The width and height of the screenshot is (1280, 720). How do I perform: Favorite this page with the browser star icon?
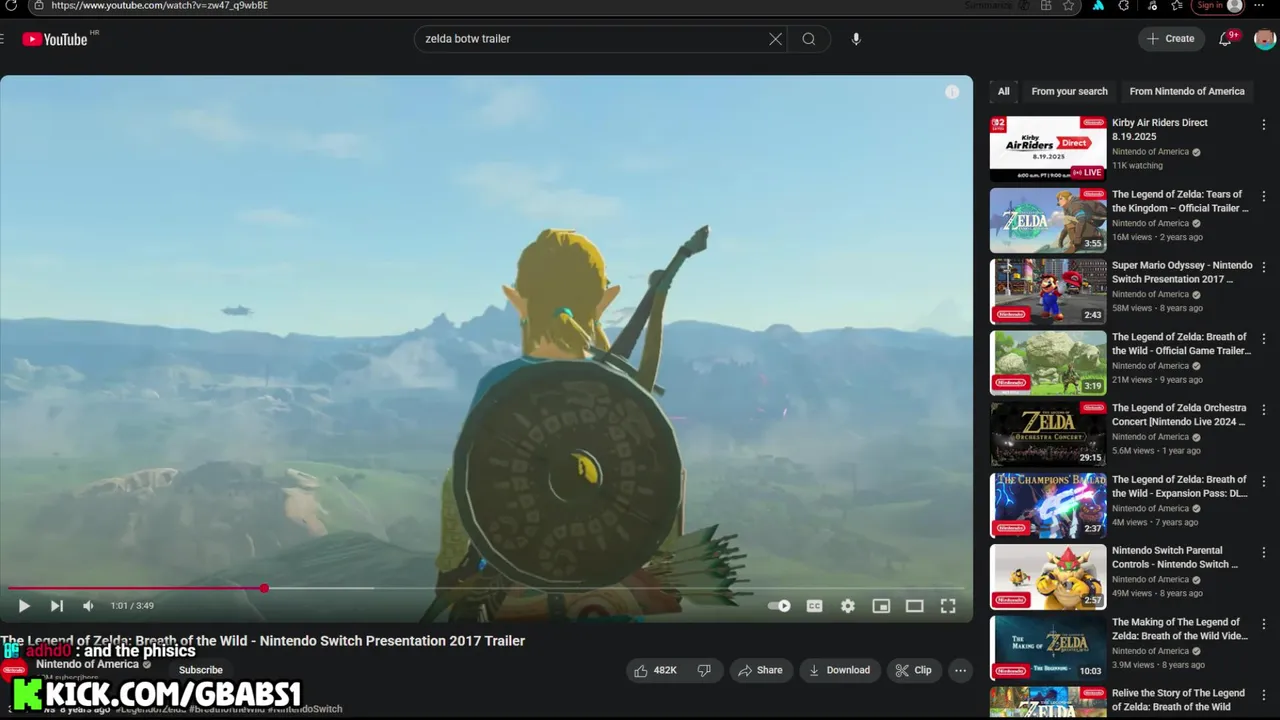tap(1068, 5)
